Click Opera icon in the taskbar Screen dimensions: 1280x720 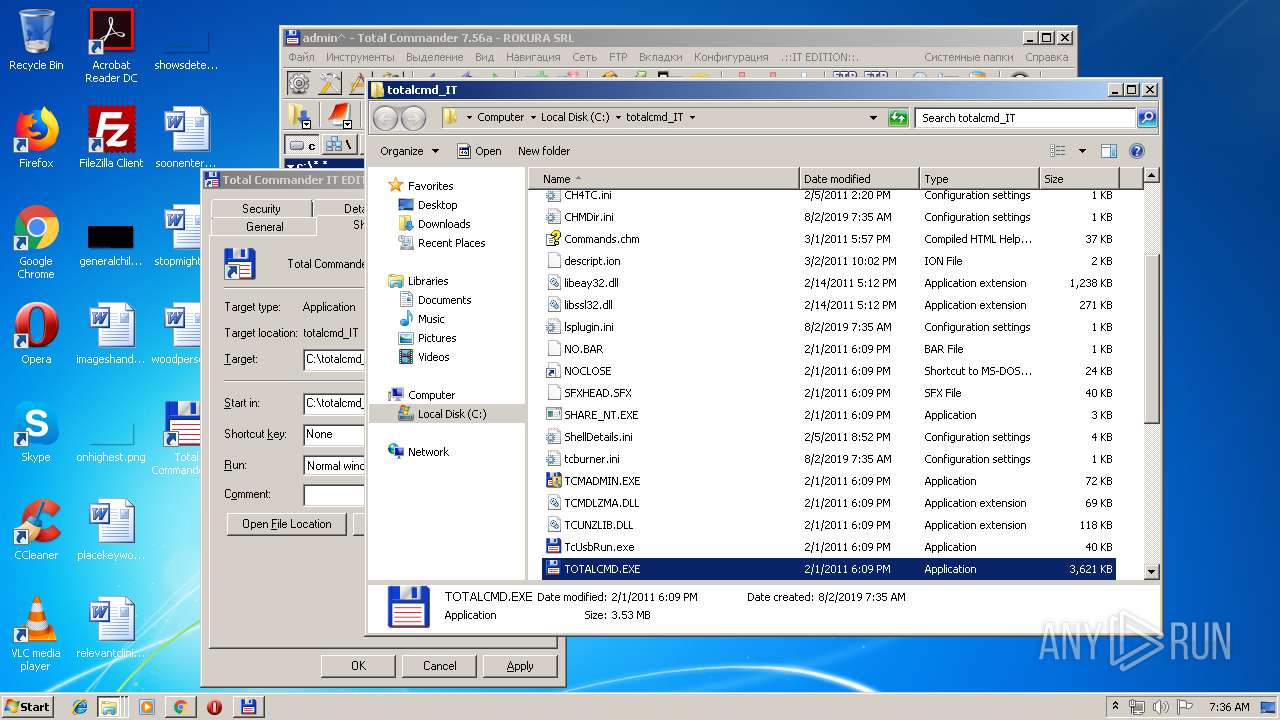click(x=214, y=707)
